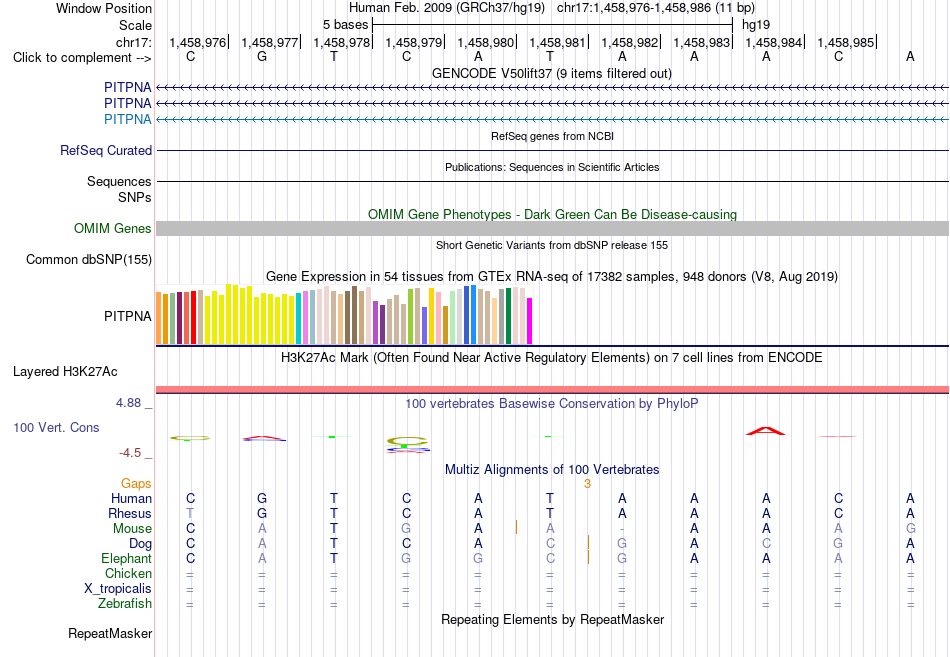Viewport: 950px width, 657px height.
Task: Click the 'Common dbSNP(155)' track label
Action: tap(88, 259)
